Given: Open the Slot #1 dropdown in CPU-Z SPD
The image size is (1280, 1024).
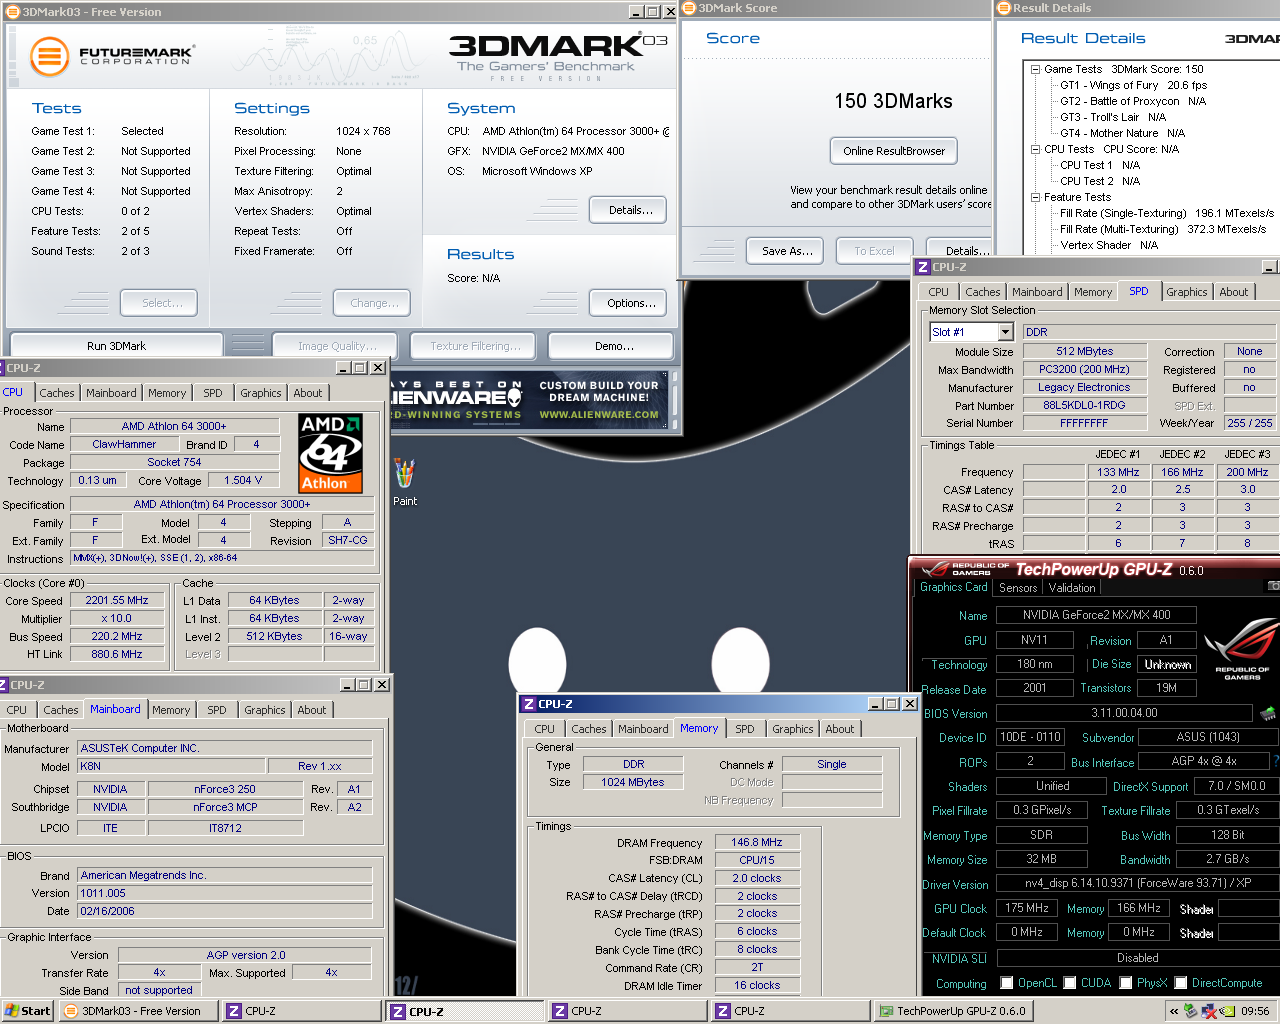Looking at the screenshot, I should point(1005,332).
